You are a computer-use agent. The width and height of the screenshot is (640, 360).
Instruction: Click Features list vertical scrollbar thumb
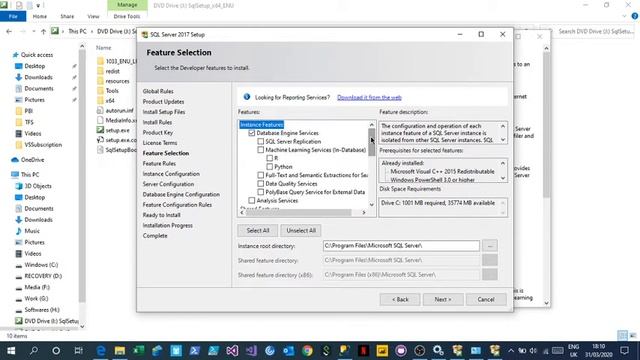click(x=371, y=142)
